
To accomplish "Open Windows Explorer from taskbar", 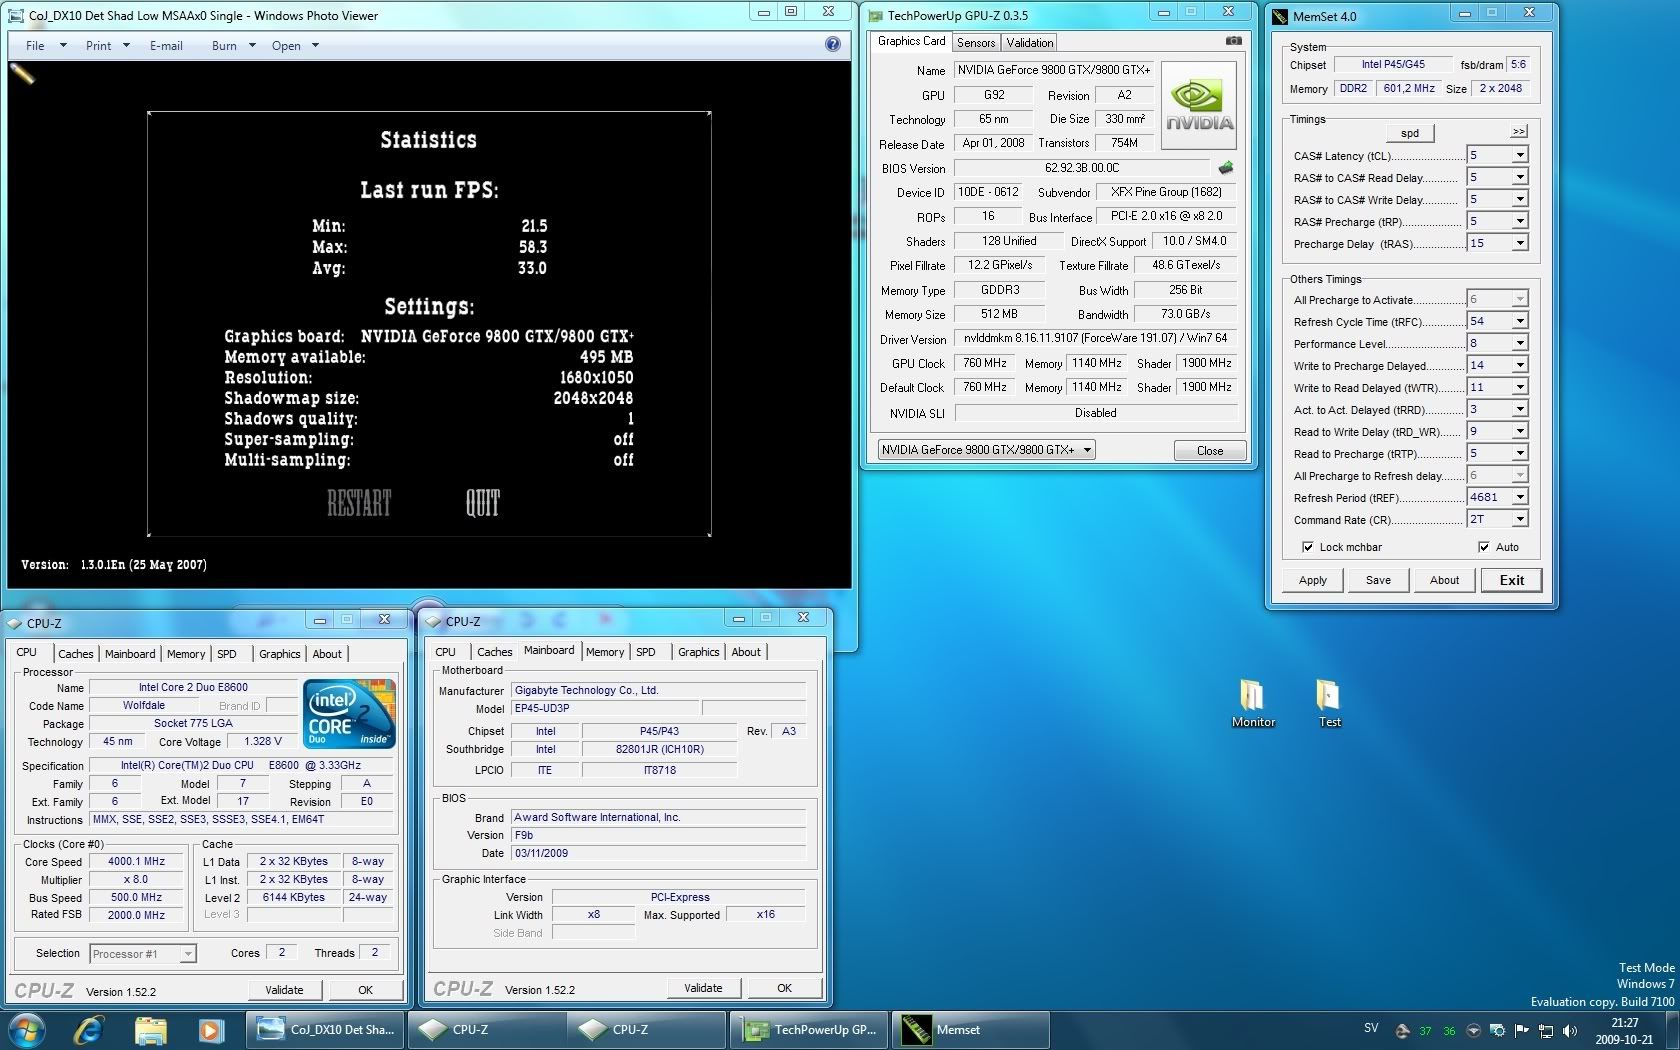I will click(150, 1029).
